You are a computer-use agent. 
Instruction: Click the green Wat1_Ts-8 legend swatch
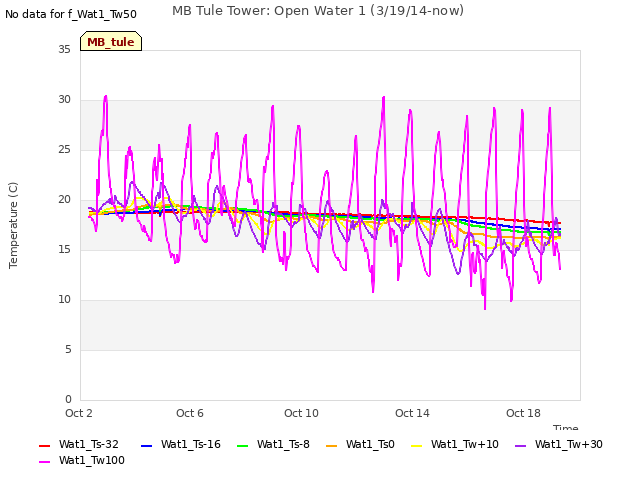coord(242,446)
